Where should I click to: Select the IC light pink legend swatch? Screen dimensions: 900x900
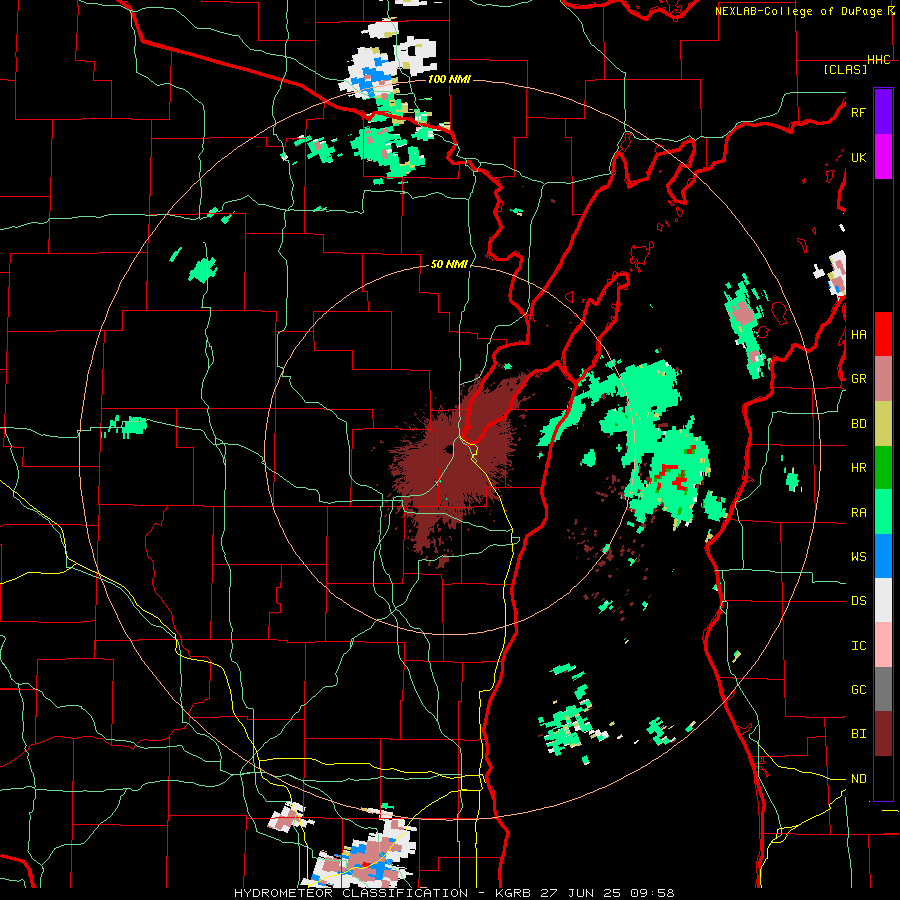click(x=883, y=645)
